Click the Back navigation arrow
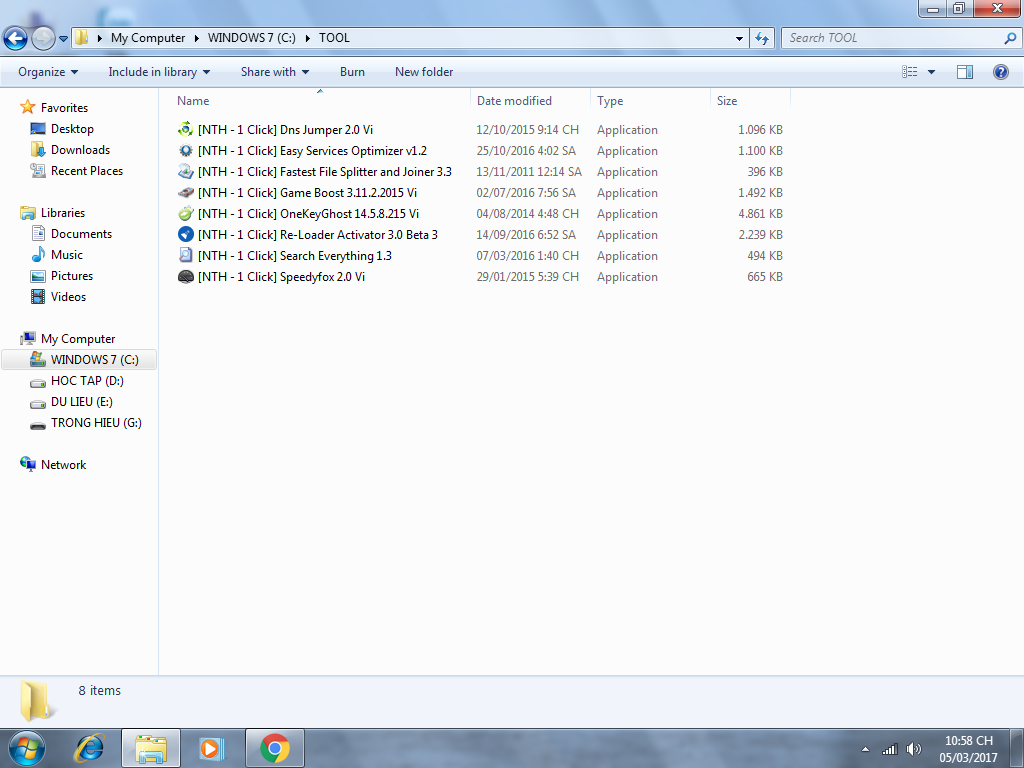This screenshot has height=768, width=1024. (15, 39)
